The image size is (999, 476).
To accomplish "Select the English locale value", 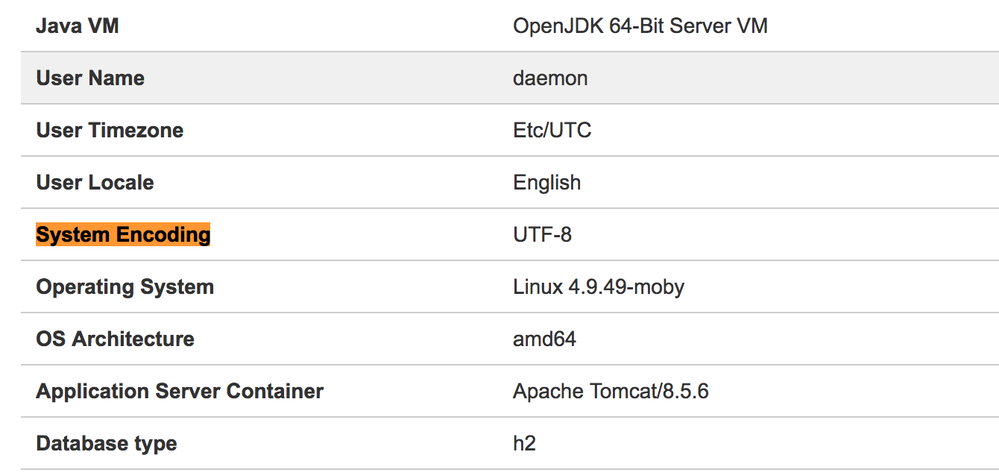I will pos(547,183).
